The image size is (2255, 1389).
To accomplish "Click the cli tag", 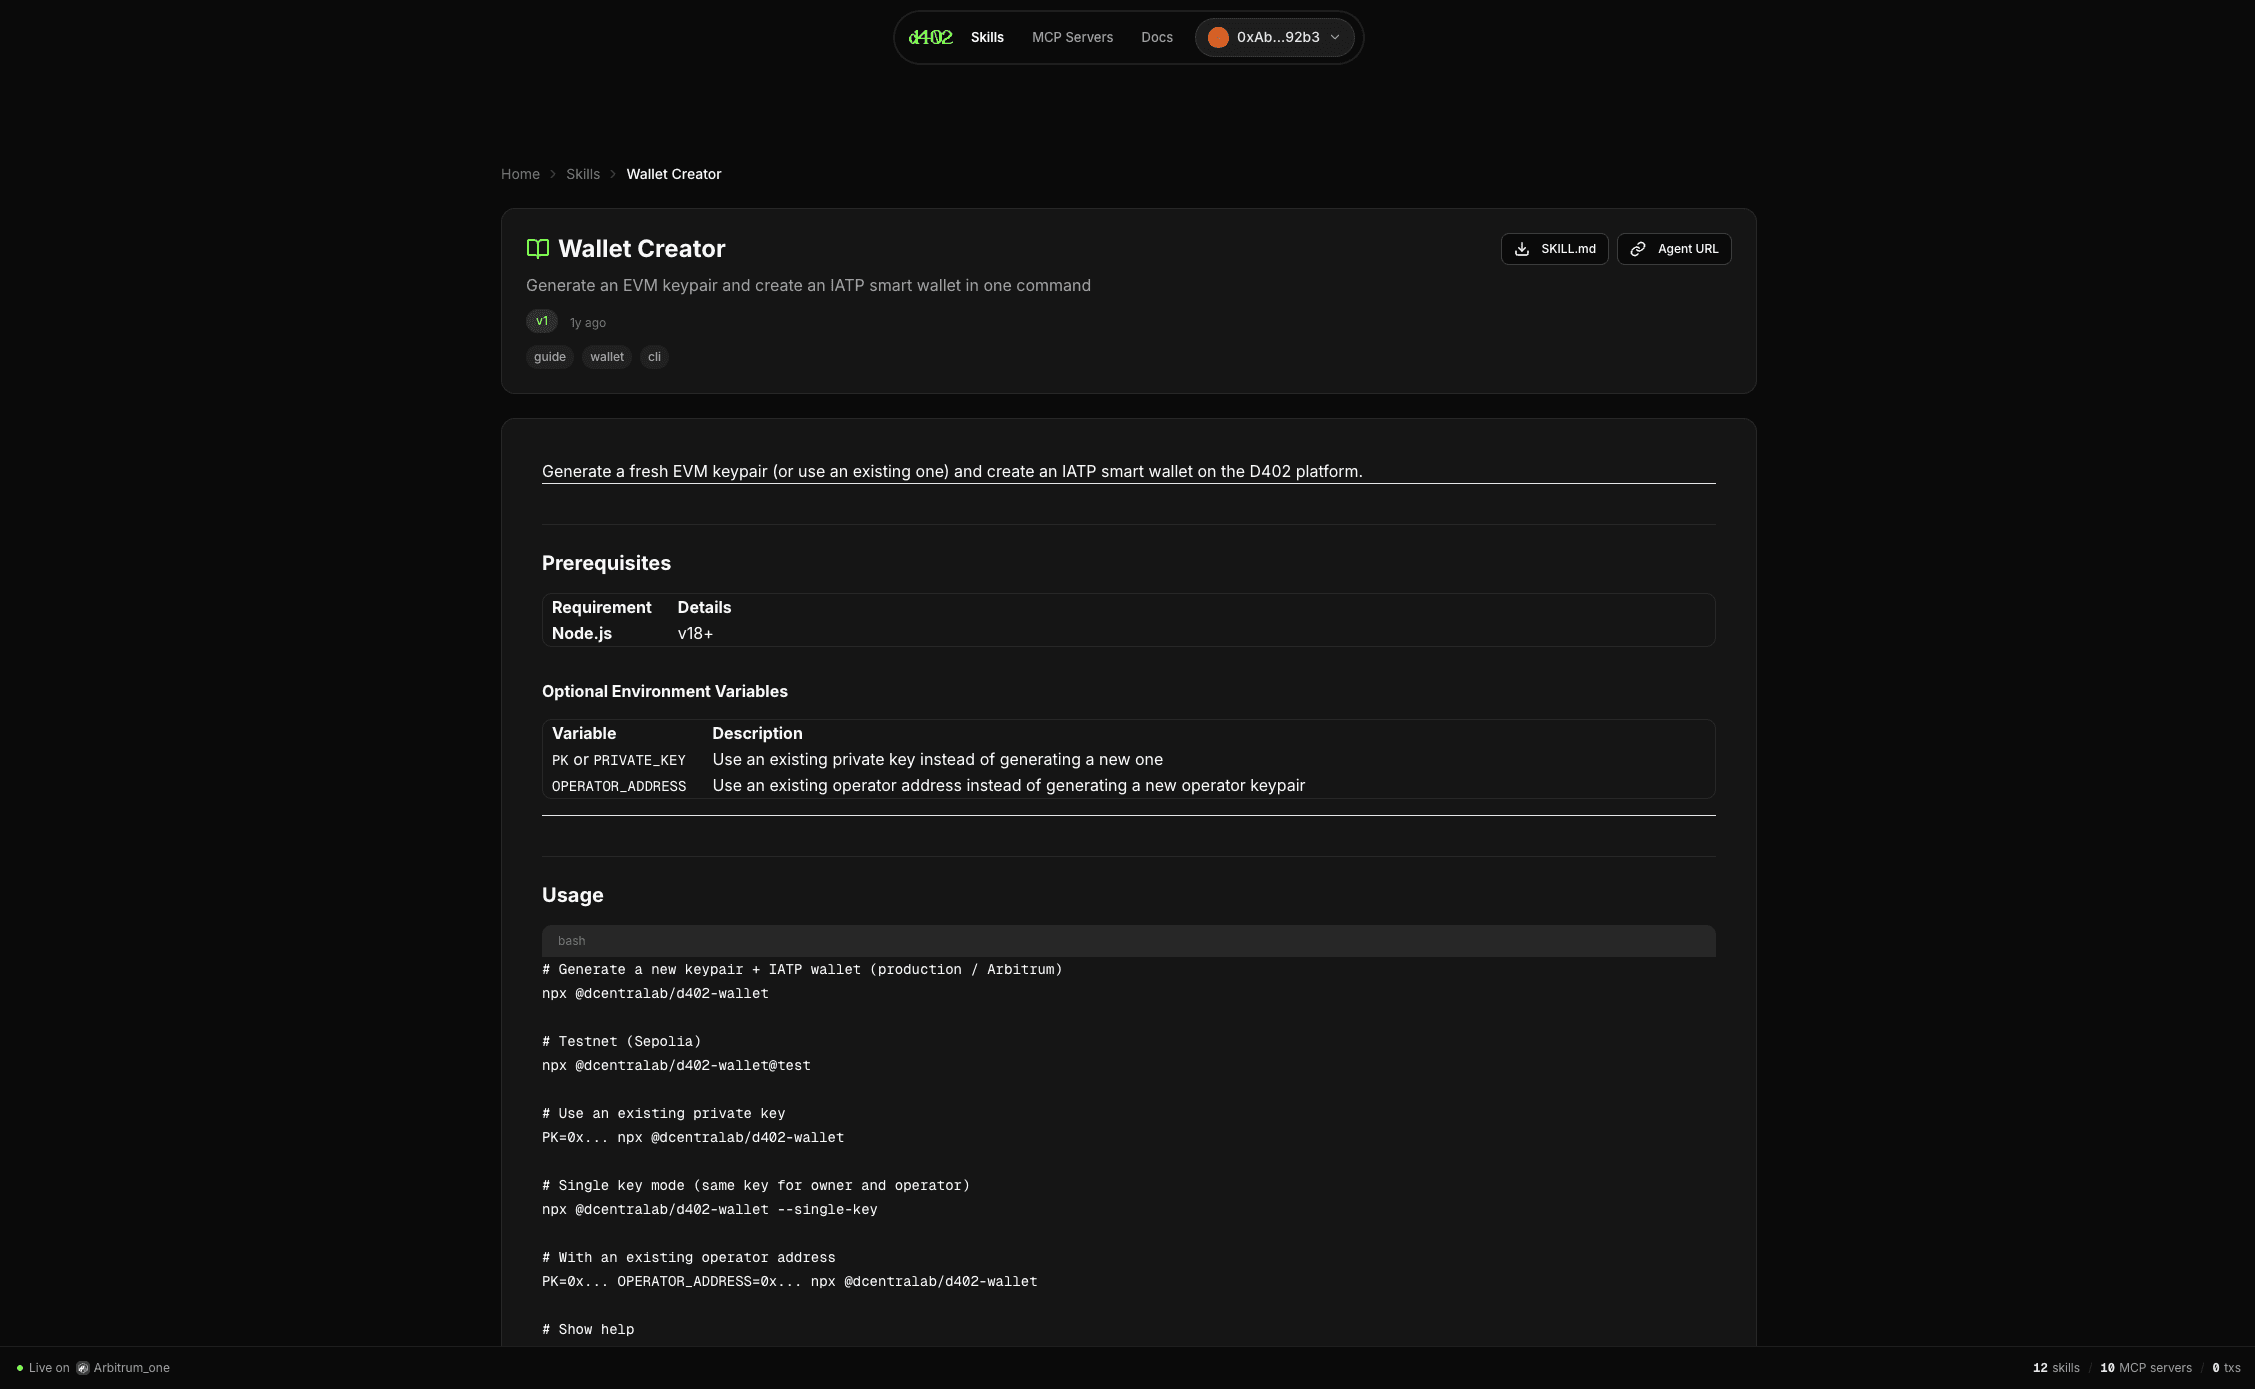I will click(654, 357).
